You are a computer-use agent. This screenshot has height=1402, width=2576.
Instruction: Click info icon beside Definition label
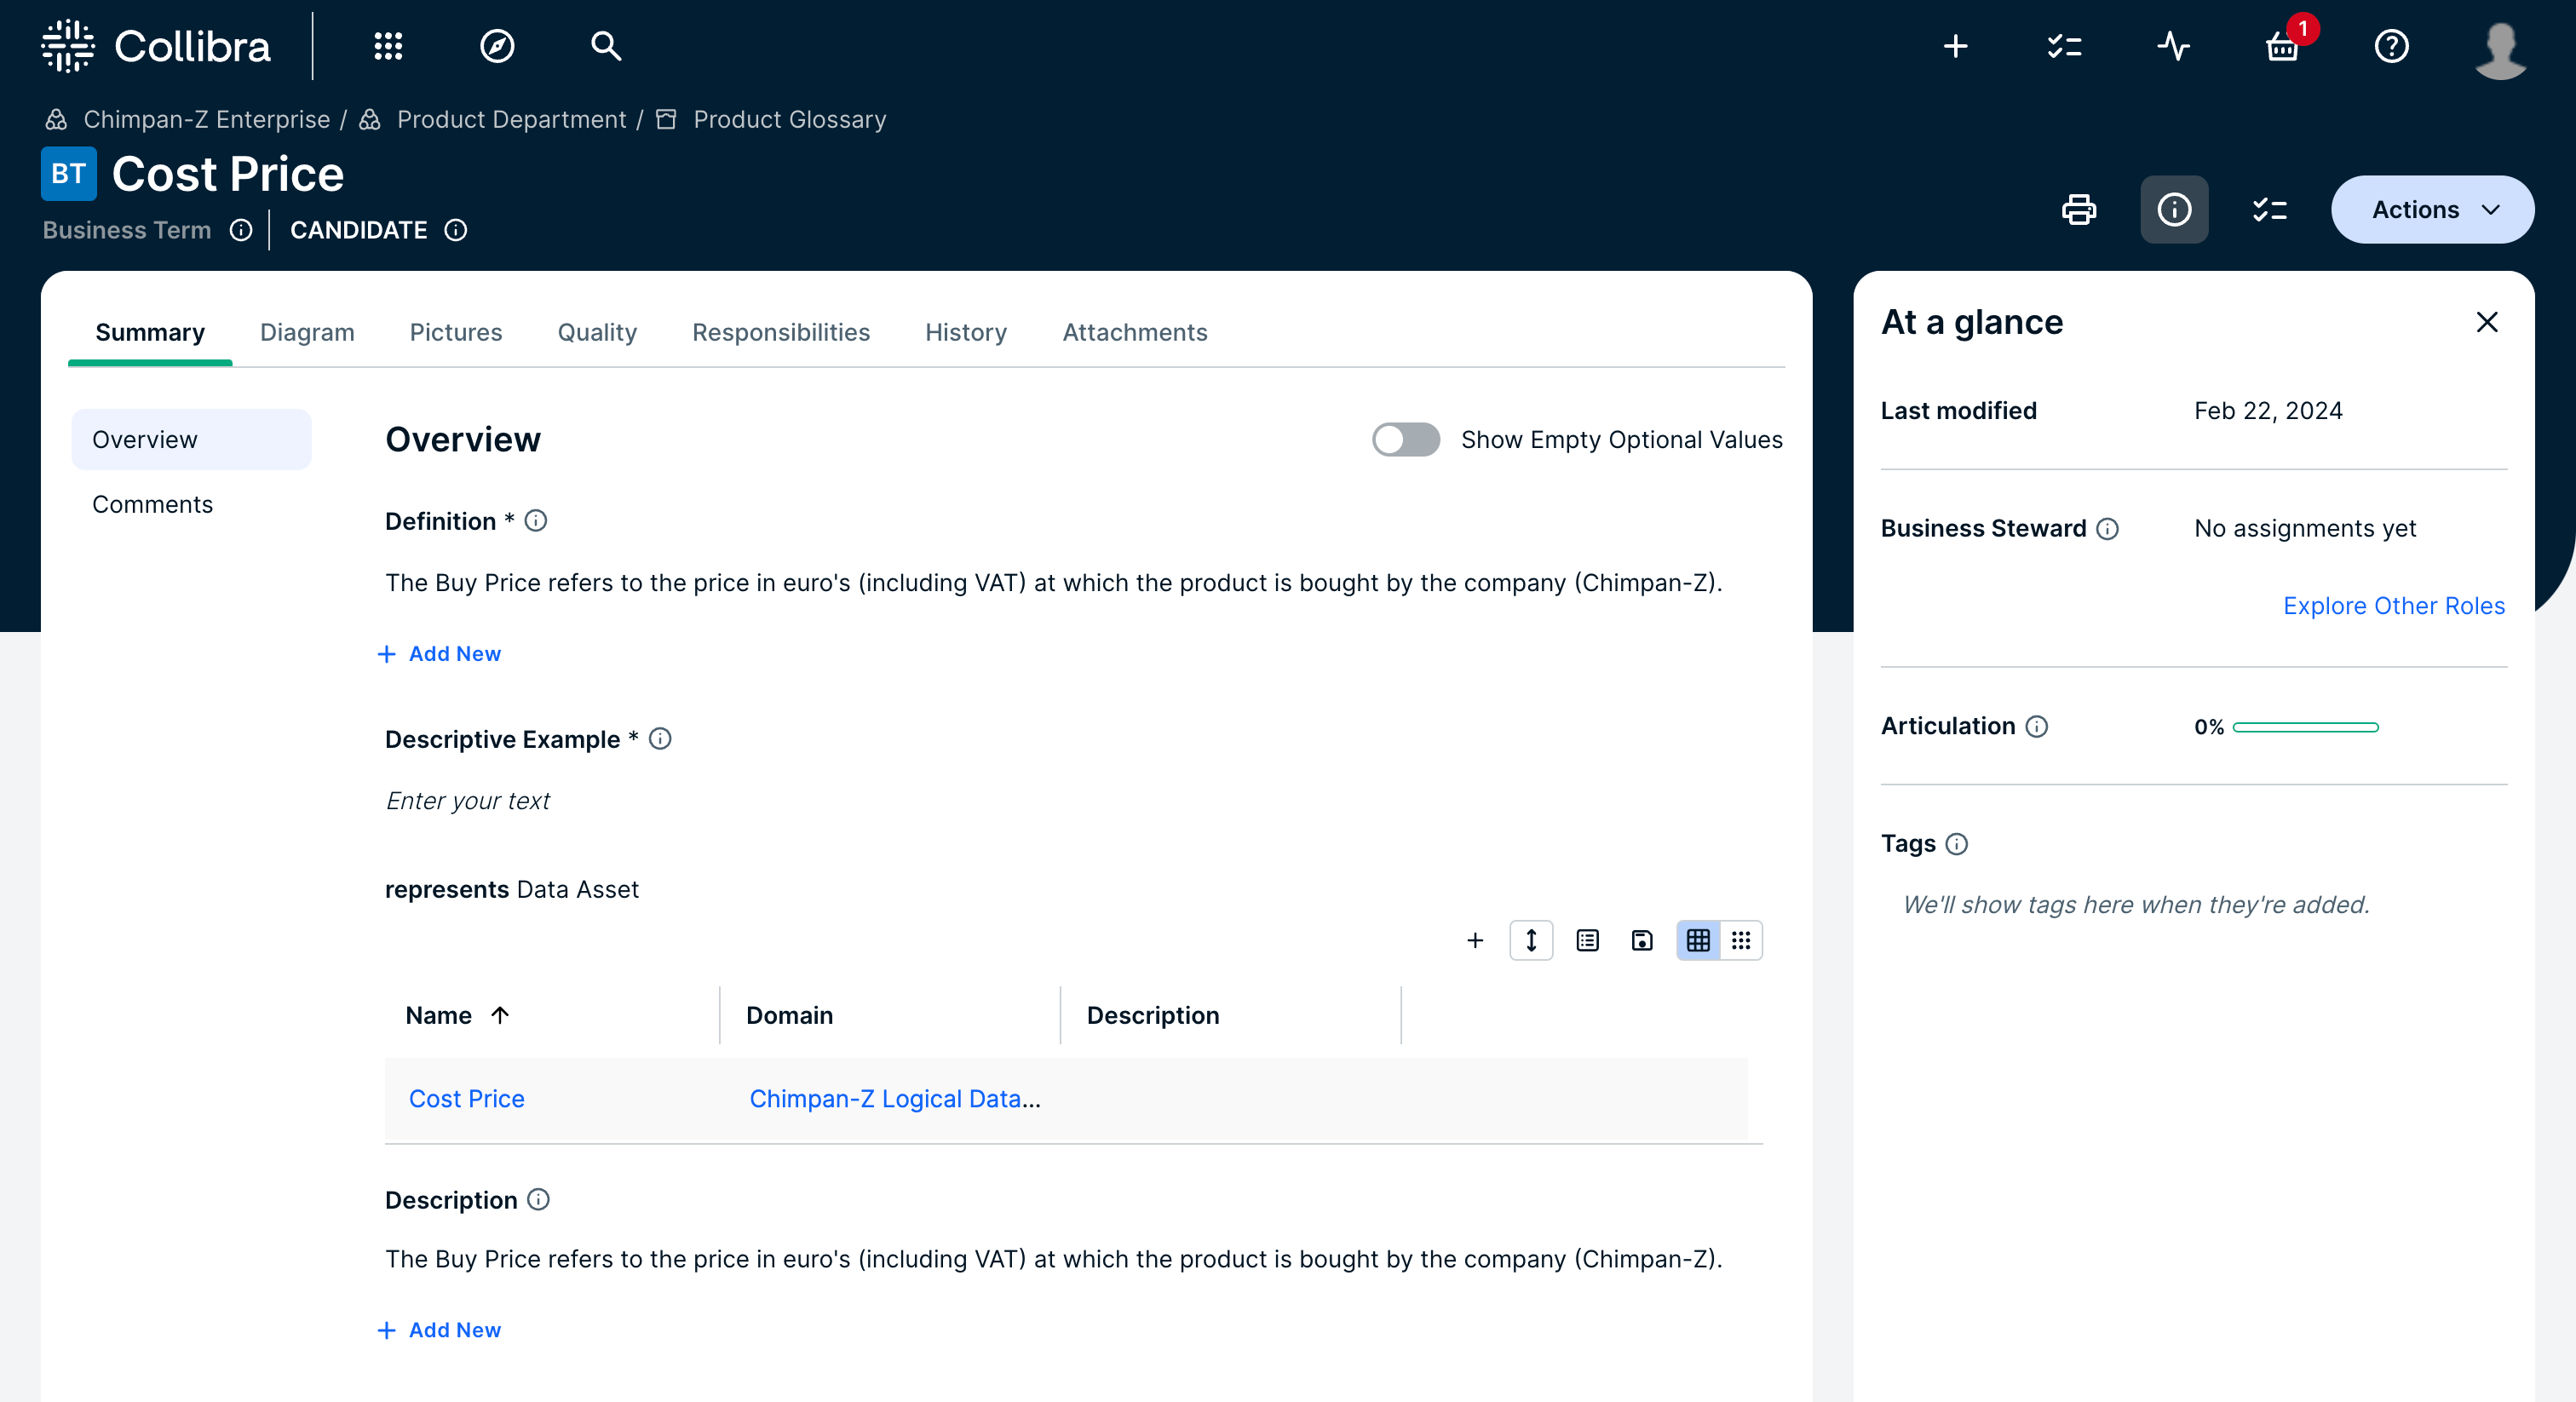pos(536,521)
